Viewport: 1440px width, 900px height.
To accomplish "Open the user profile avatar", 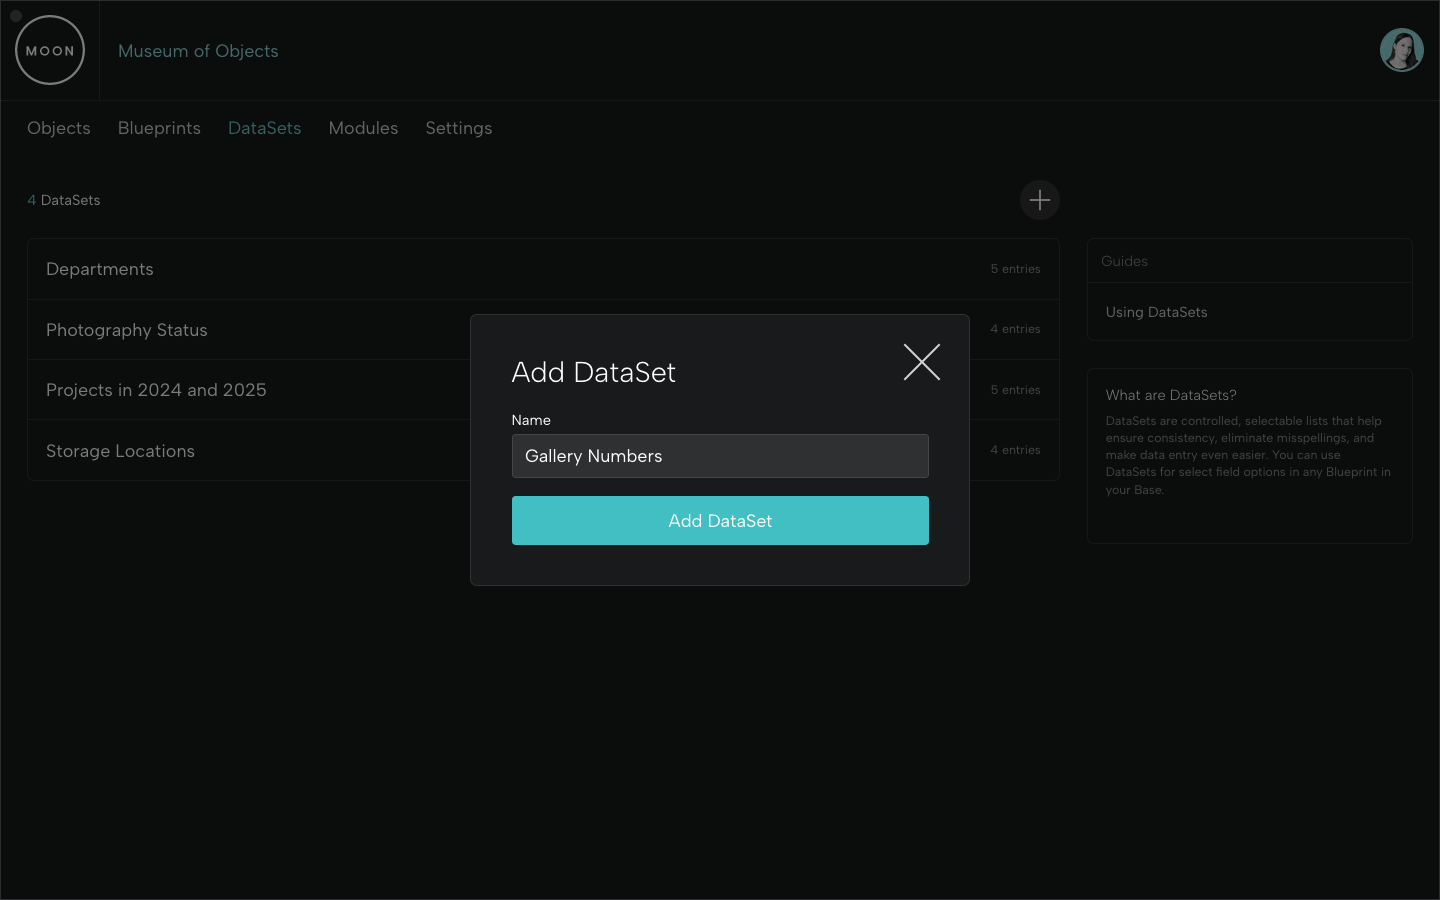I will tap(1401, 50).
